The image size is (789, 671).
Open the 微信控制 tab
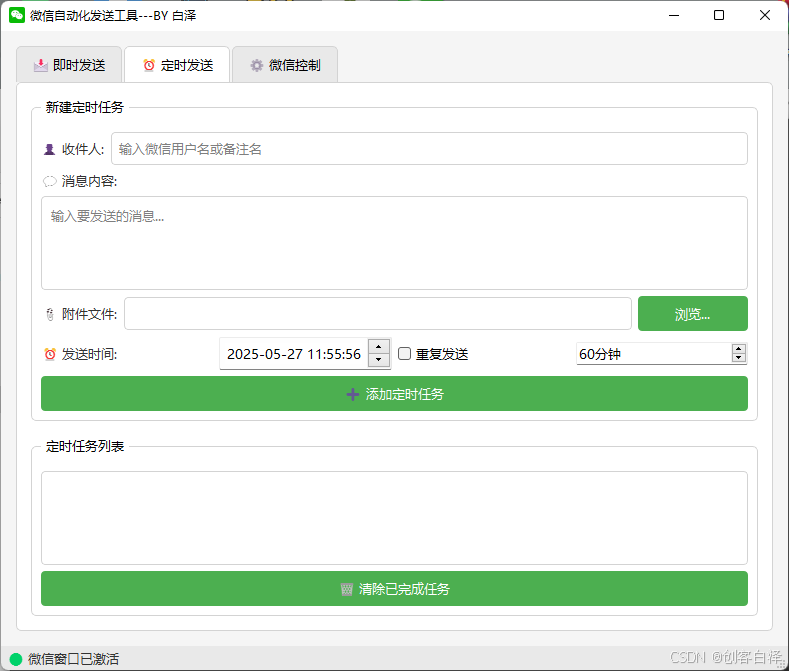point(285,65)
